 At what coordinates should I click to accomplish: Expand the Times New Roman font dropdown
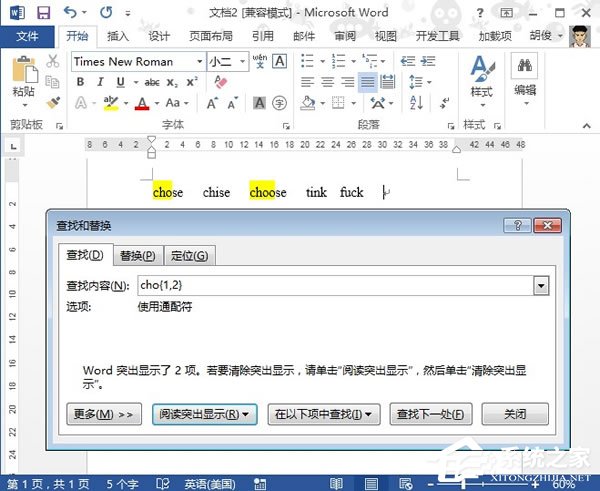tap(200, 61)
